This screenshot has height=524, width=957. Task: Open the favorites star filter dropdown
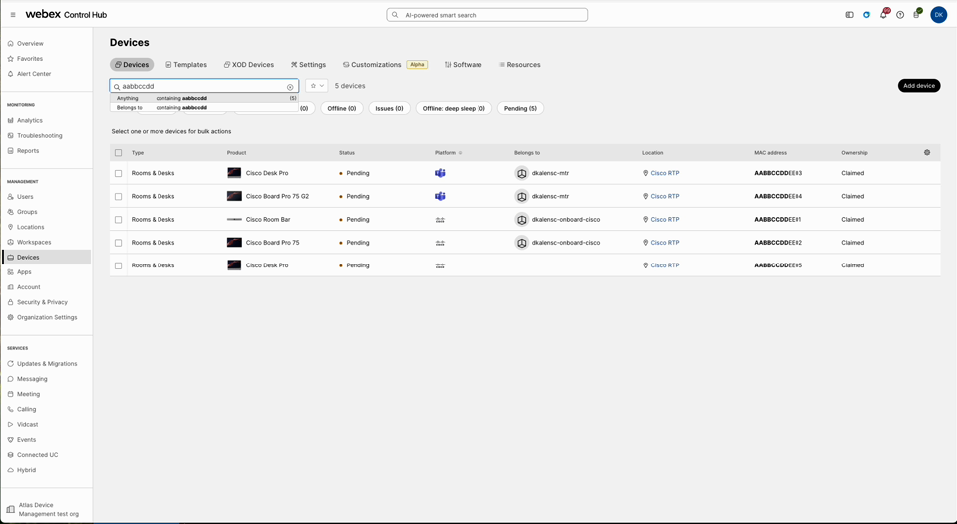316,86
